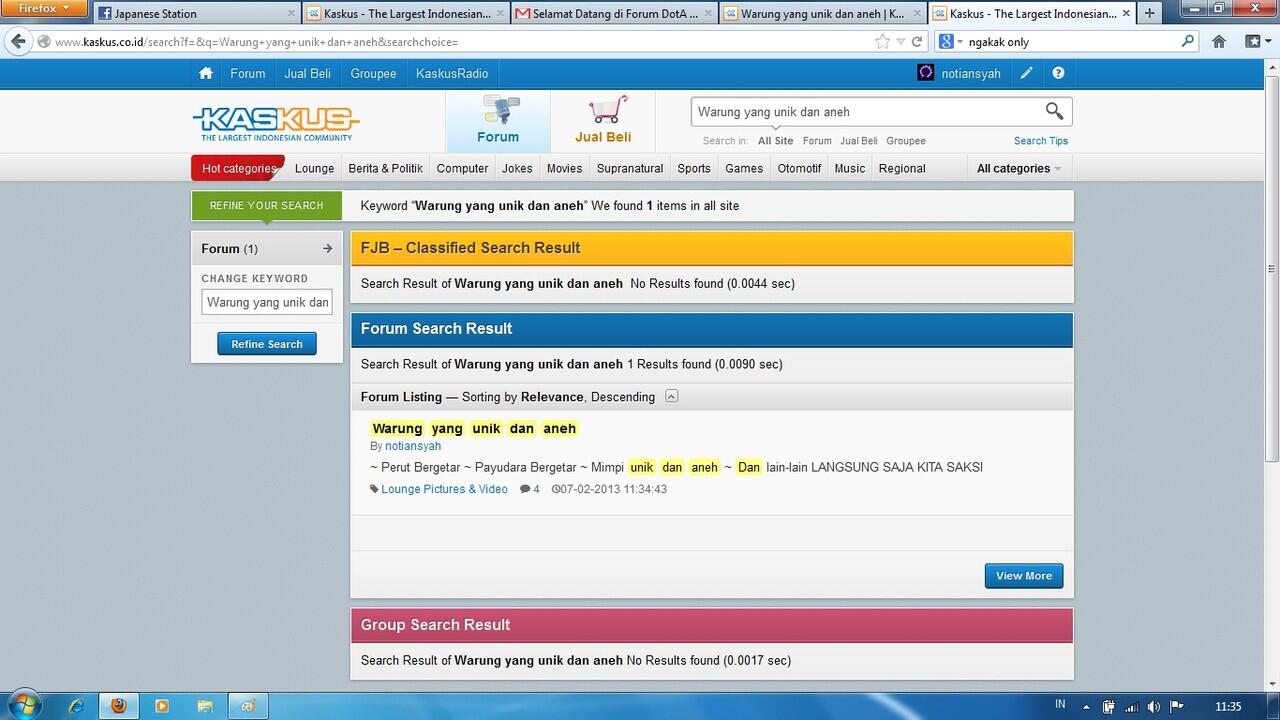Screen dimensions: 1280x720
Task: Open the Windows Start menu
Action: (x=23, y=705)
